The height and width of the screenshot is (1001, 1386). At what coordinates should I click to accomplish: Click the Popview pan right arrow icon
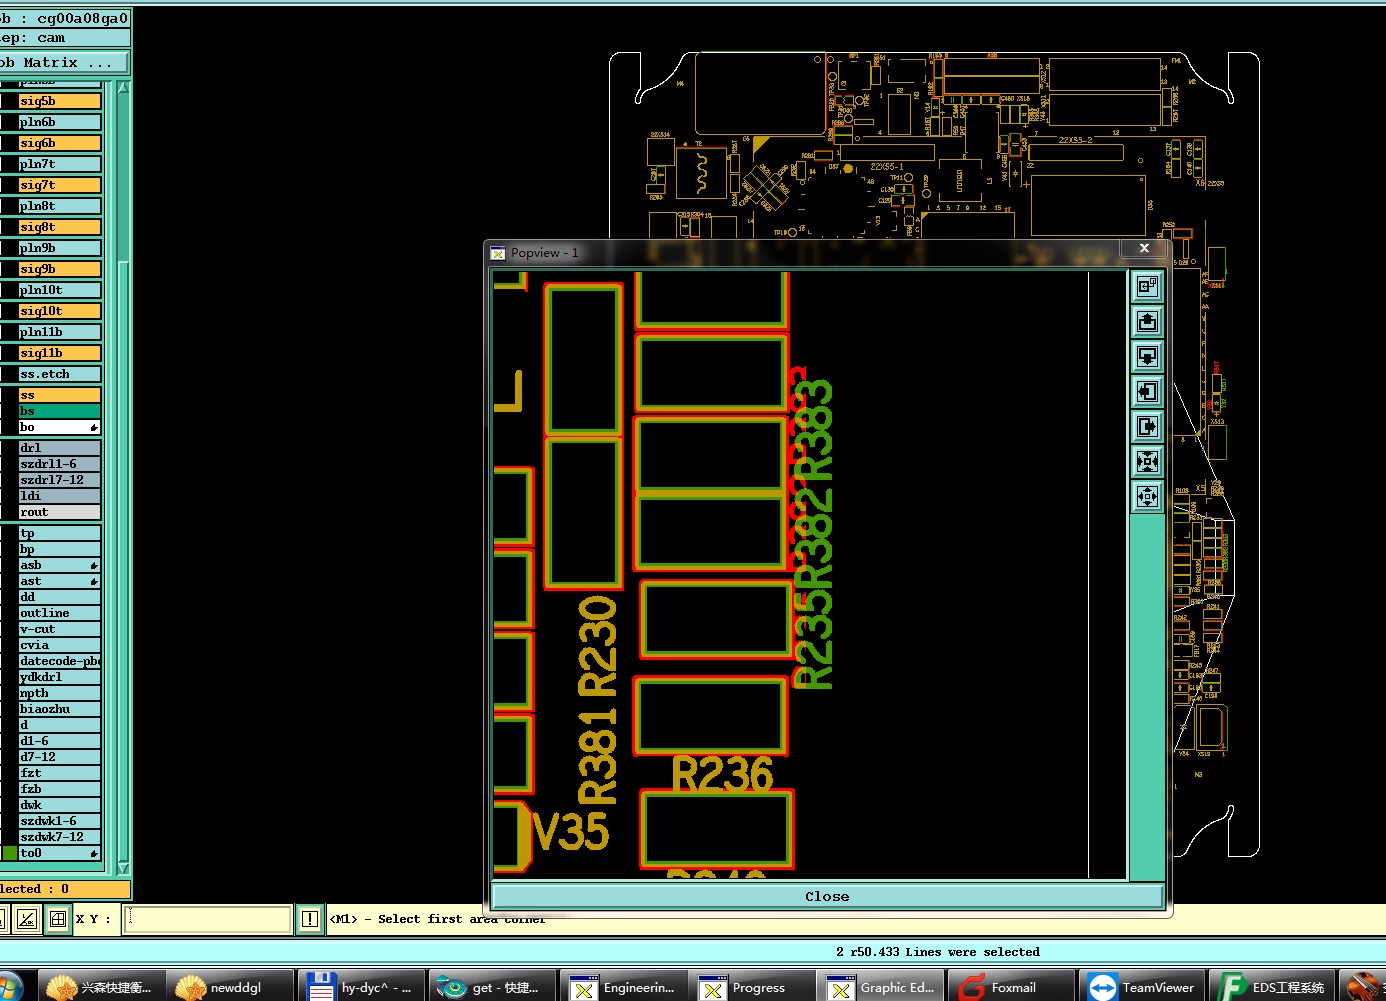click(x=1147, y=426)
